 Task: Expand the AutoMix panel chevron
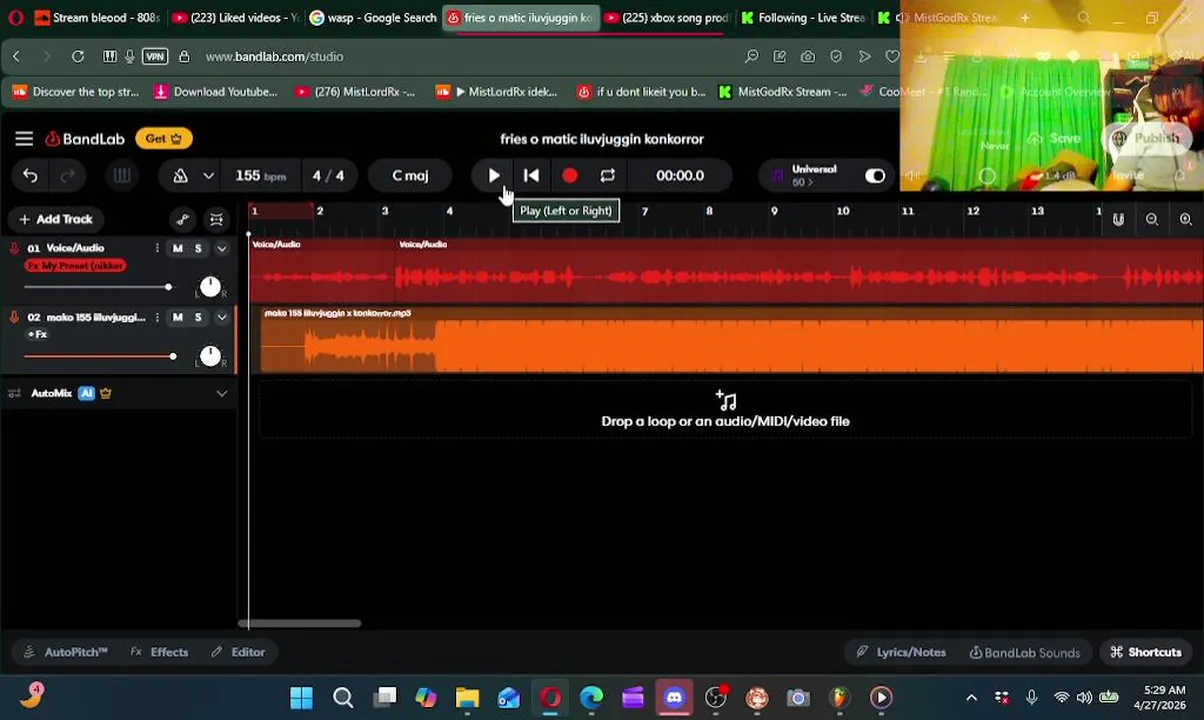[222, 394]
